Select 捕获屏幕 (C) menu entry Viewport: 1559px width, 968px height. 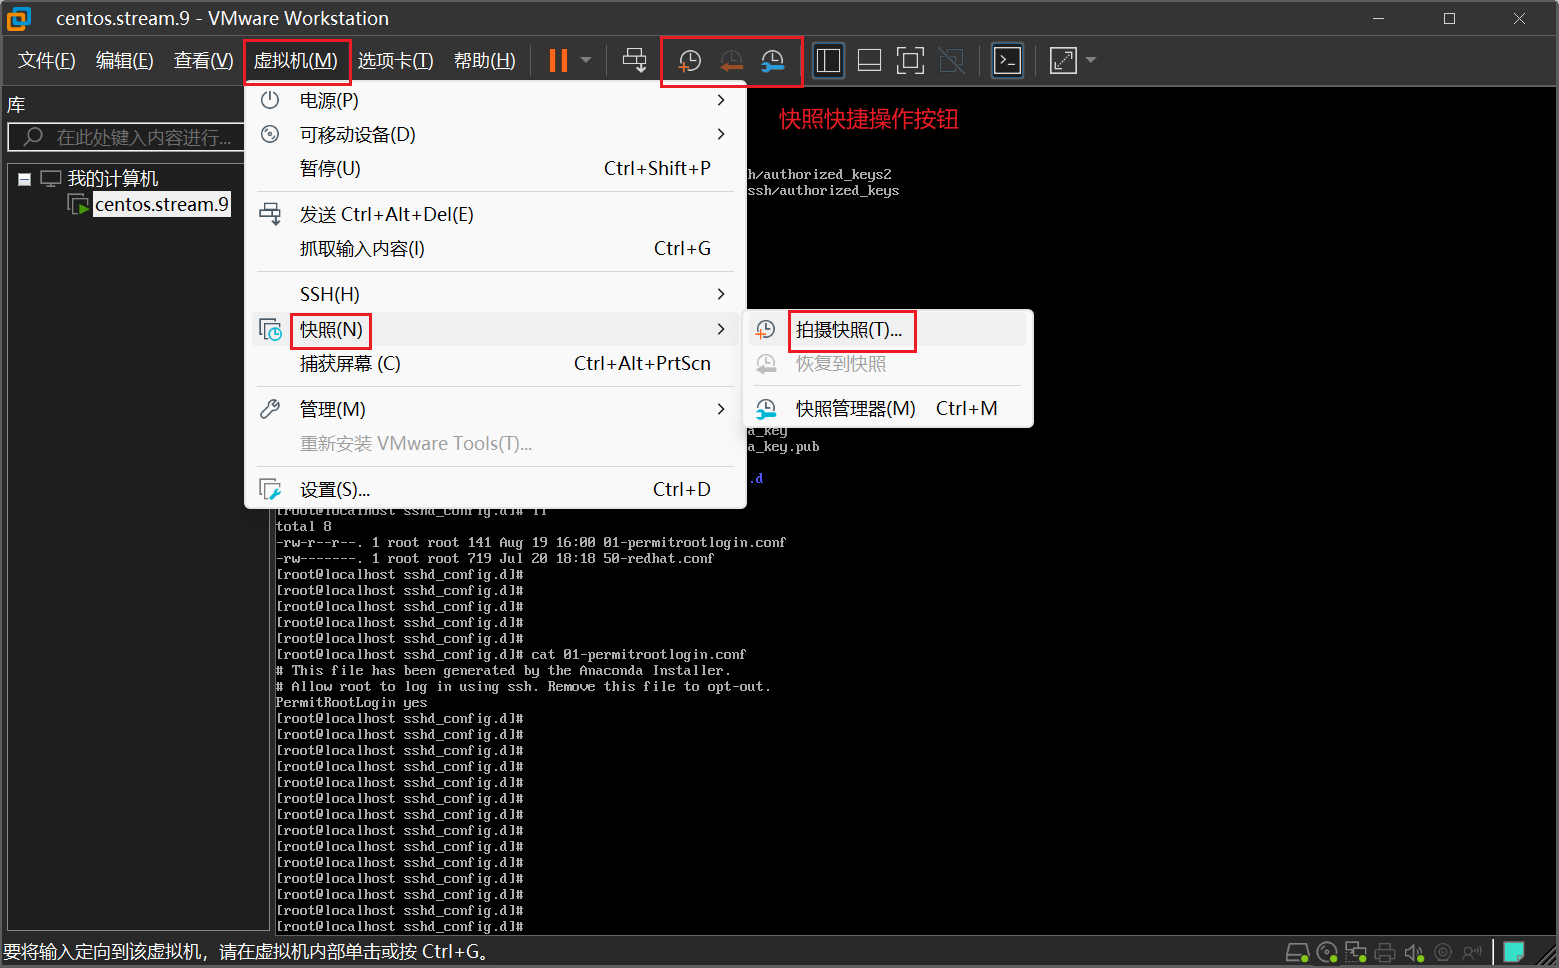[x=495, y=364]
